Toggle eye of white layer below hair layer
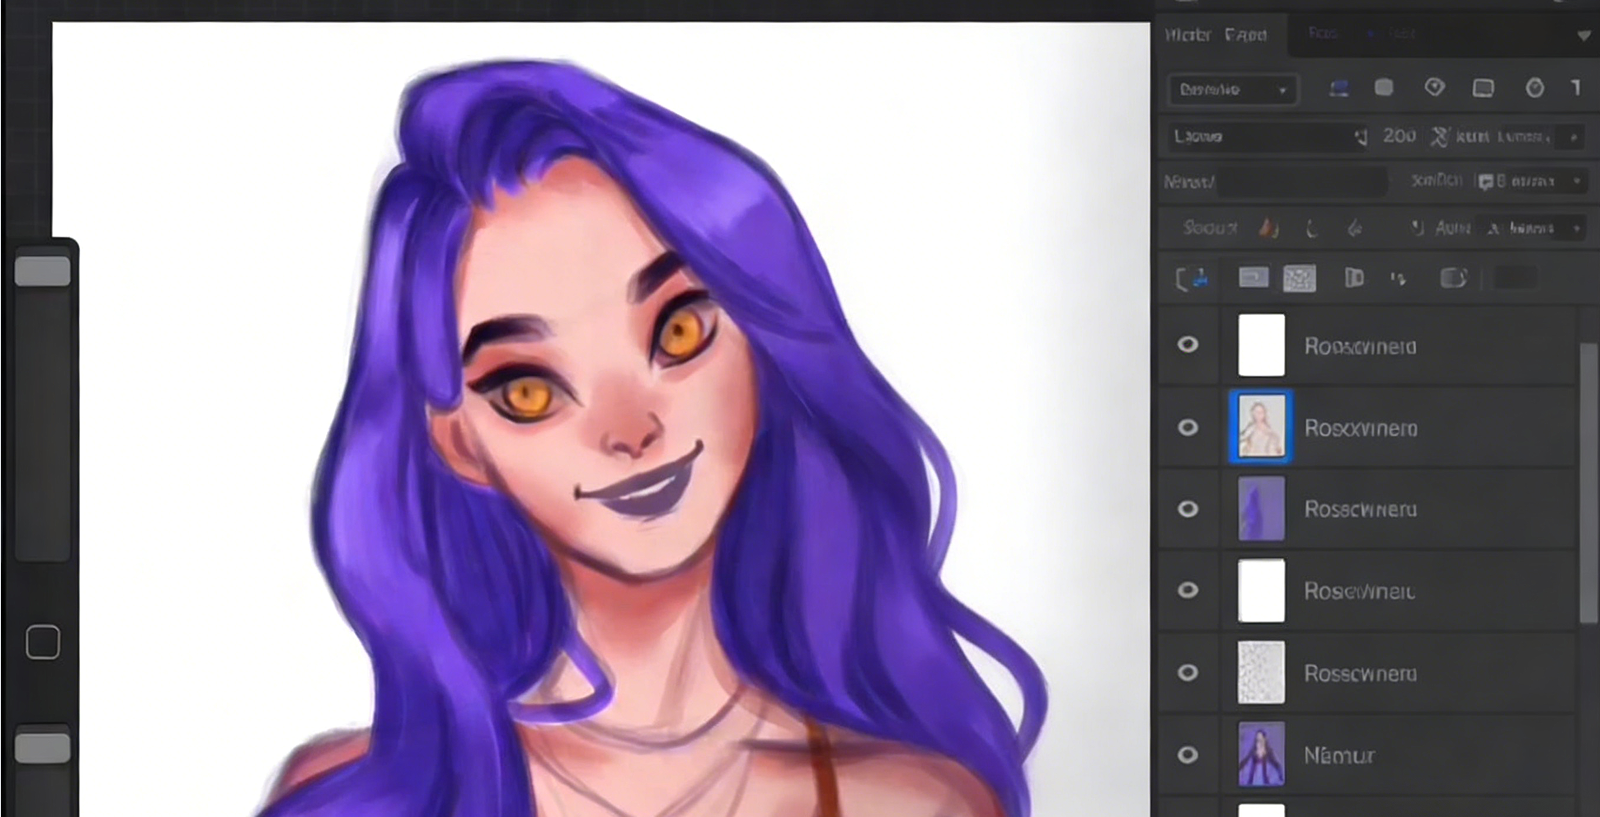 coord(1187,590)
